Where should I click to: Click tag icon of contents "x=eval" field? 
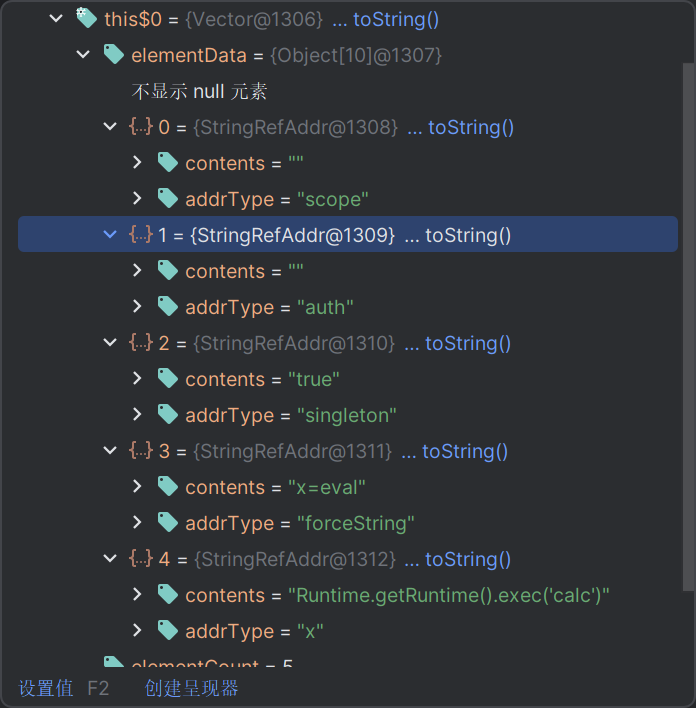(x=168, y=487)
